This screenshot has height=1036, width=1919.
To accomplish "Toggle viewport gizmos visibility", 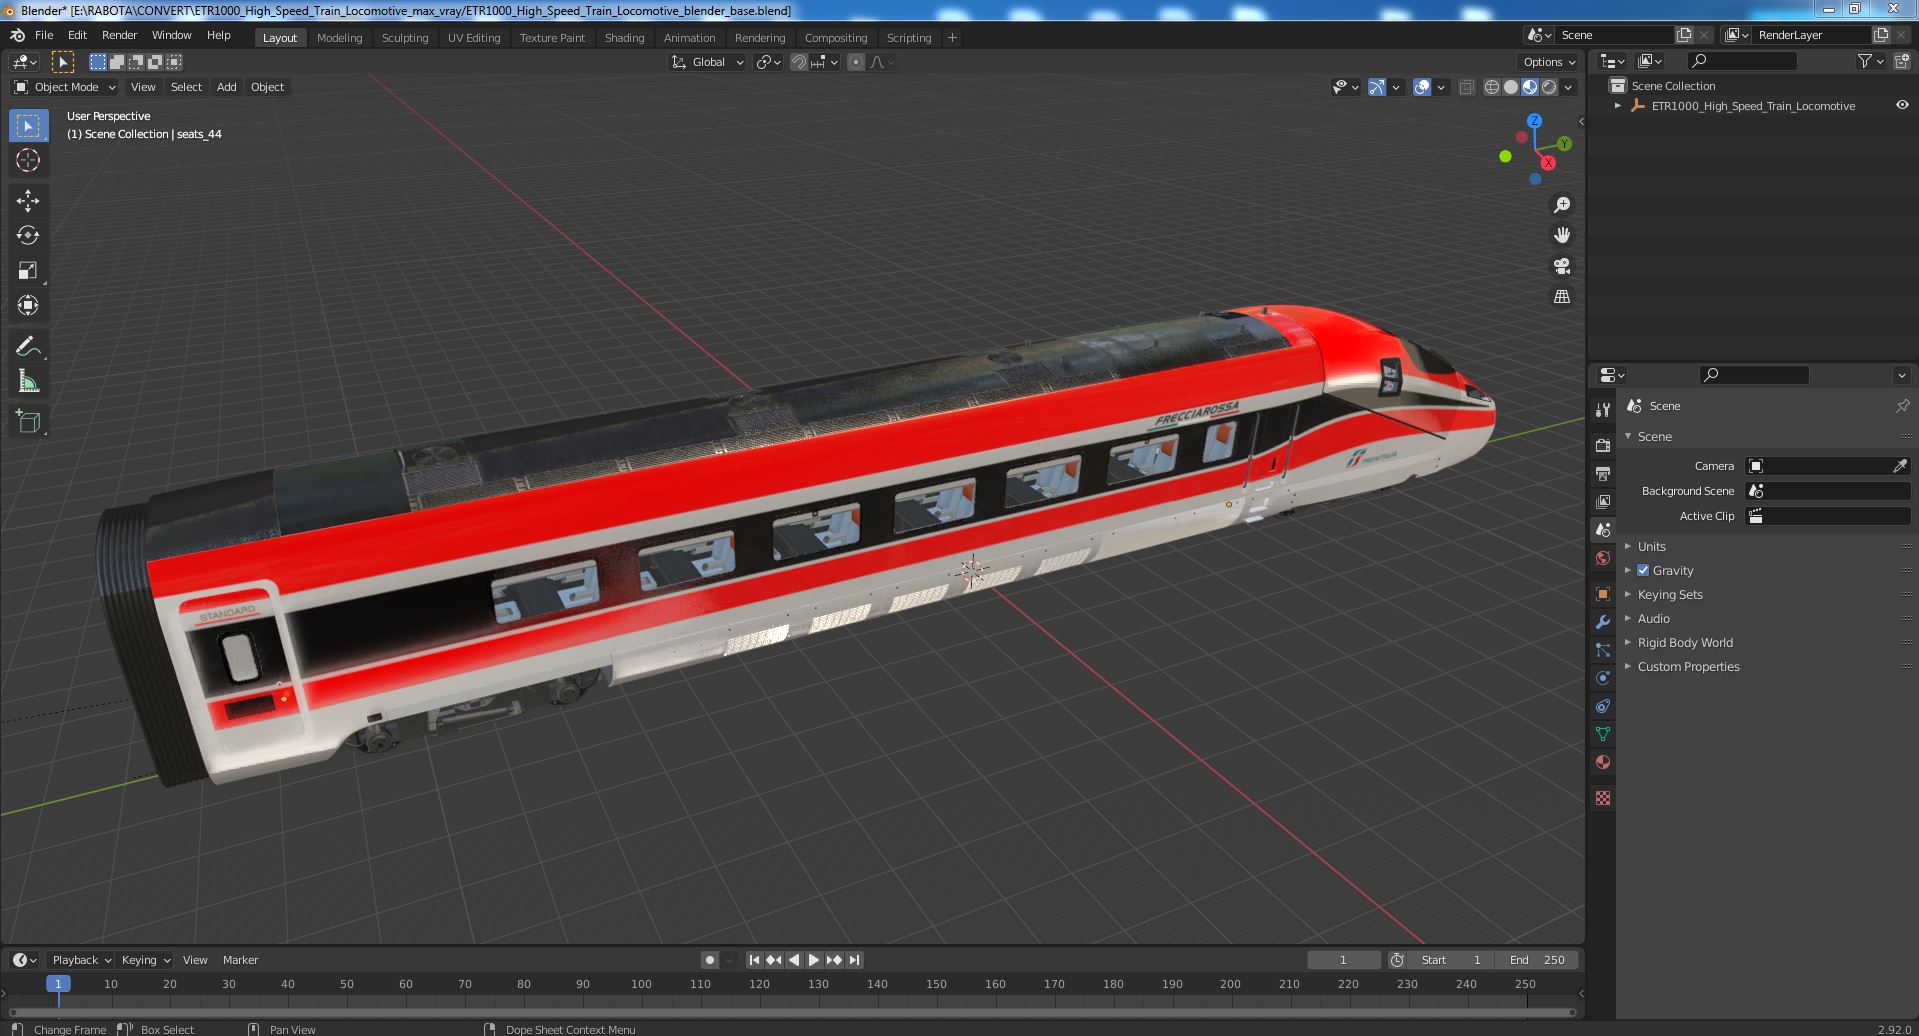I will click(x=1376, y=87).
